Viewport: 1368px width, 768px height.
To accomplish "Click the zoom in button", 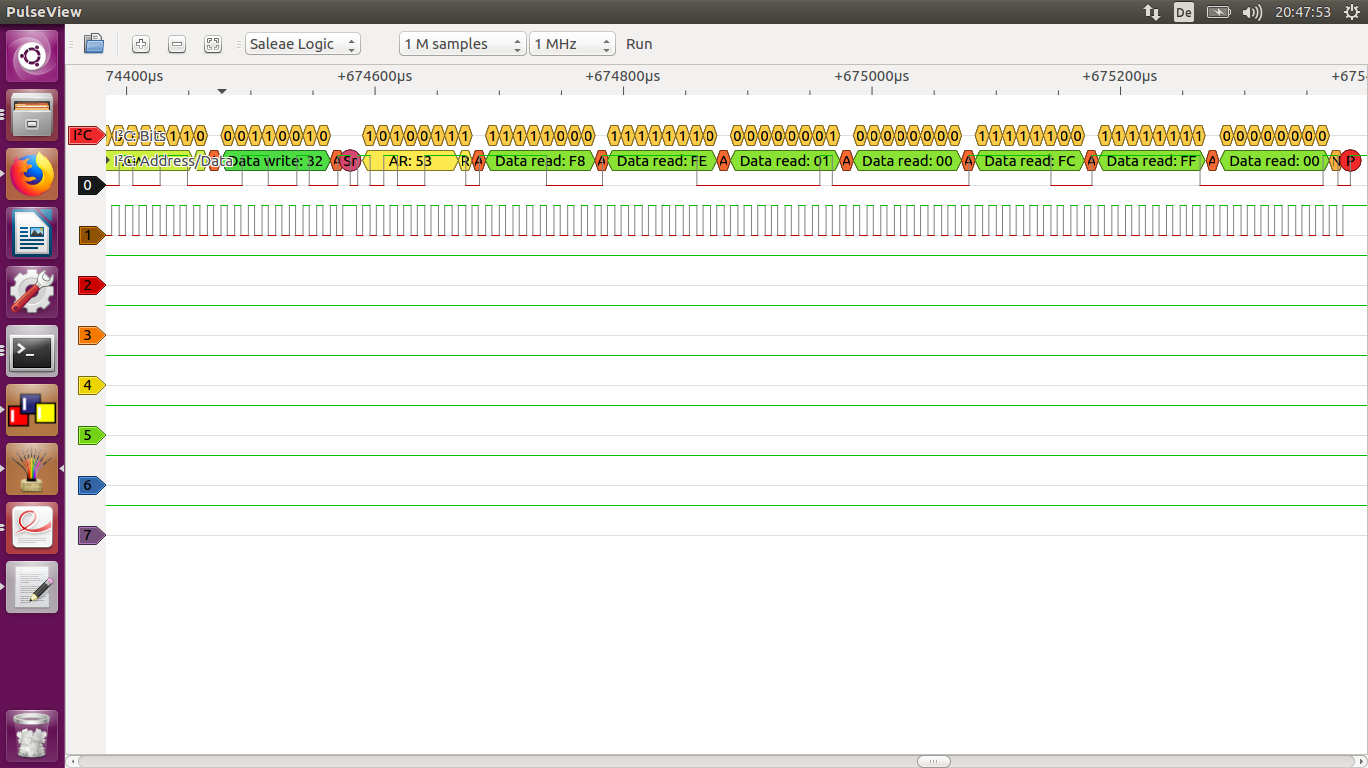I will 141,44.
